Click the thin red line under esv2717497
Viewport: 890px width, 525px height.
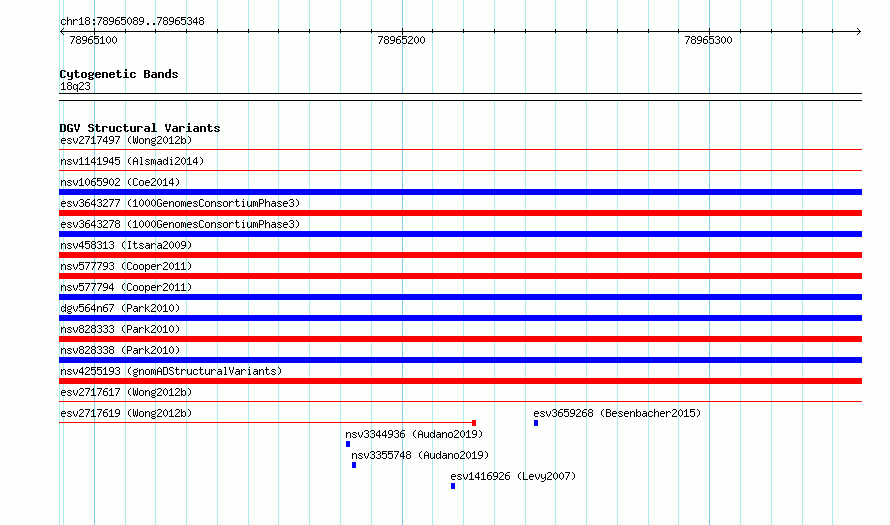pos(460,150)
